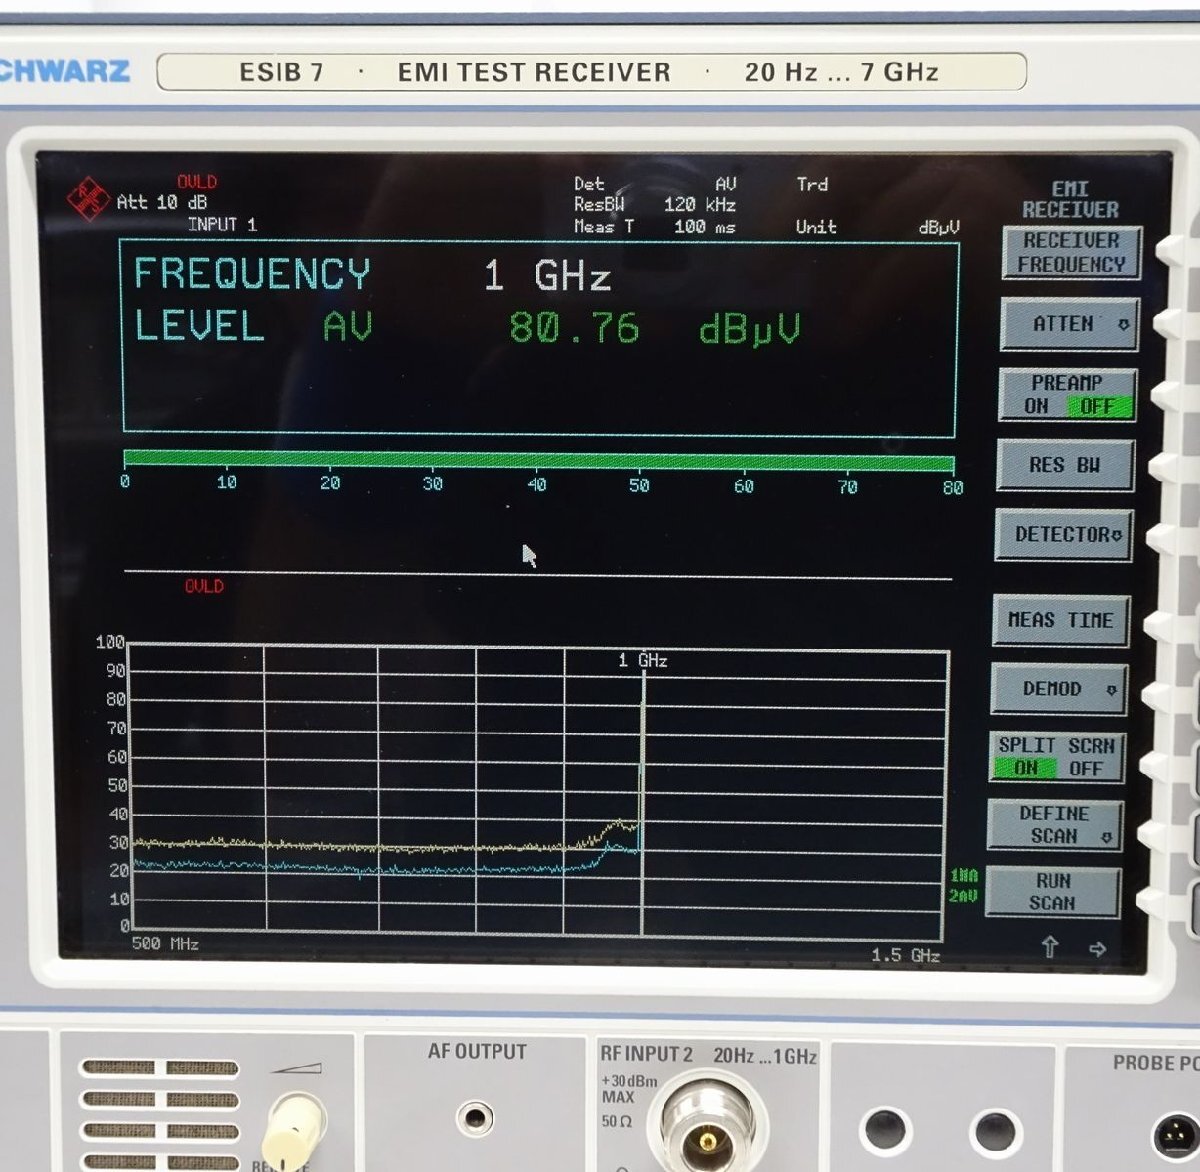
Task: Open the DEFINE SCAN submenu
Action: tap(1054, 825)
